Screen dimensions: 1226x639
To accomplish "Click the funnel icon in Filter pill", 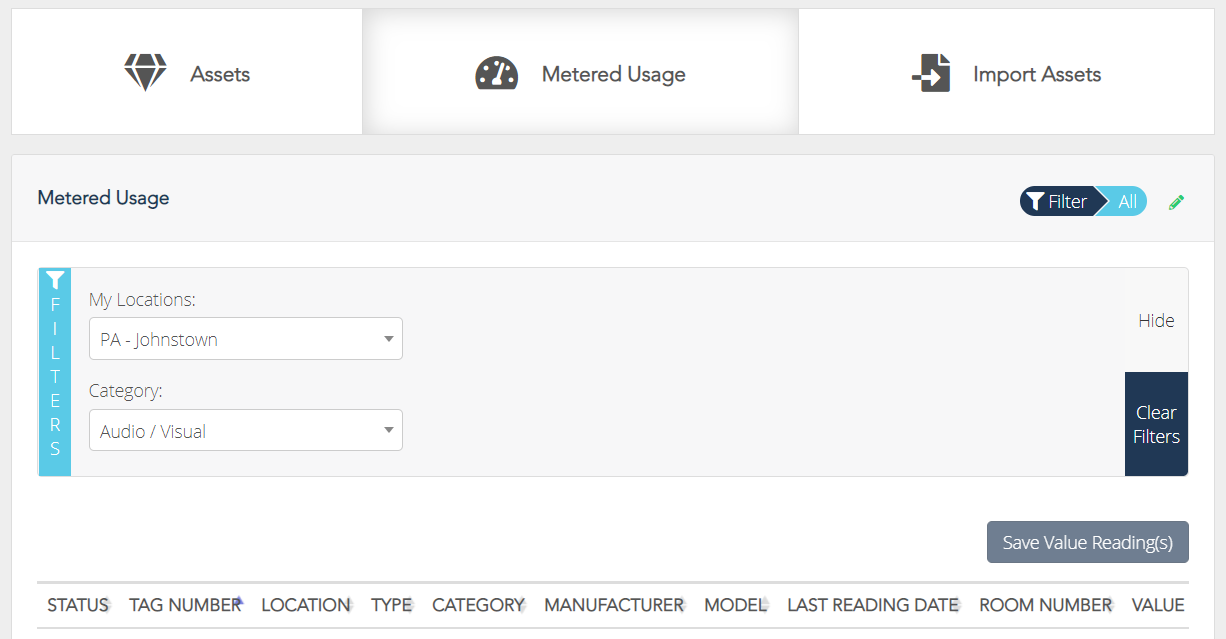I will tap(1037, 201).
